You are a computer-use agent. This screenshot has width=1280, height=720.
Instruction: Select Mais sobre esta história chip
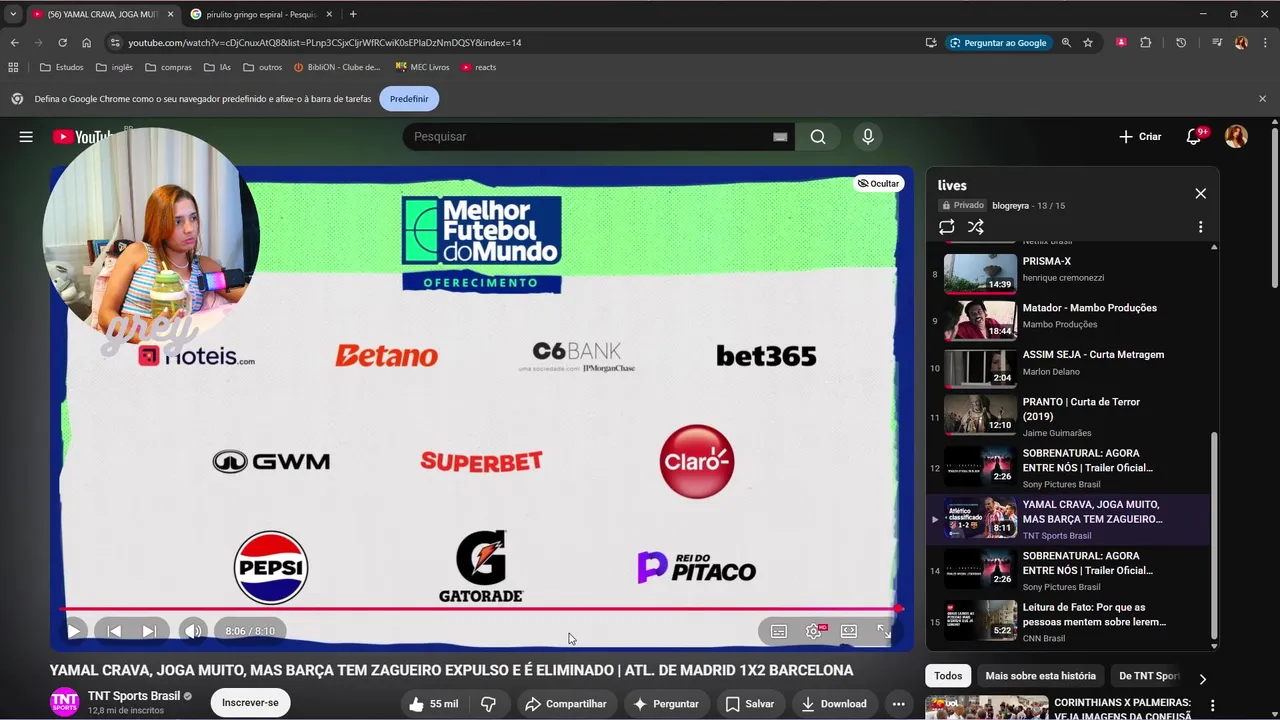point(1040,676)
